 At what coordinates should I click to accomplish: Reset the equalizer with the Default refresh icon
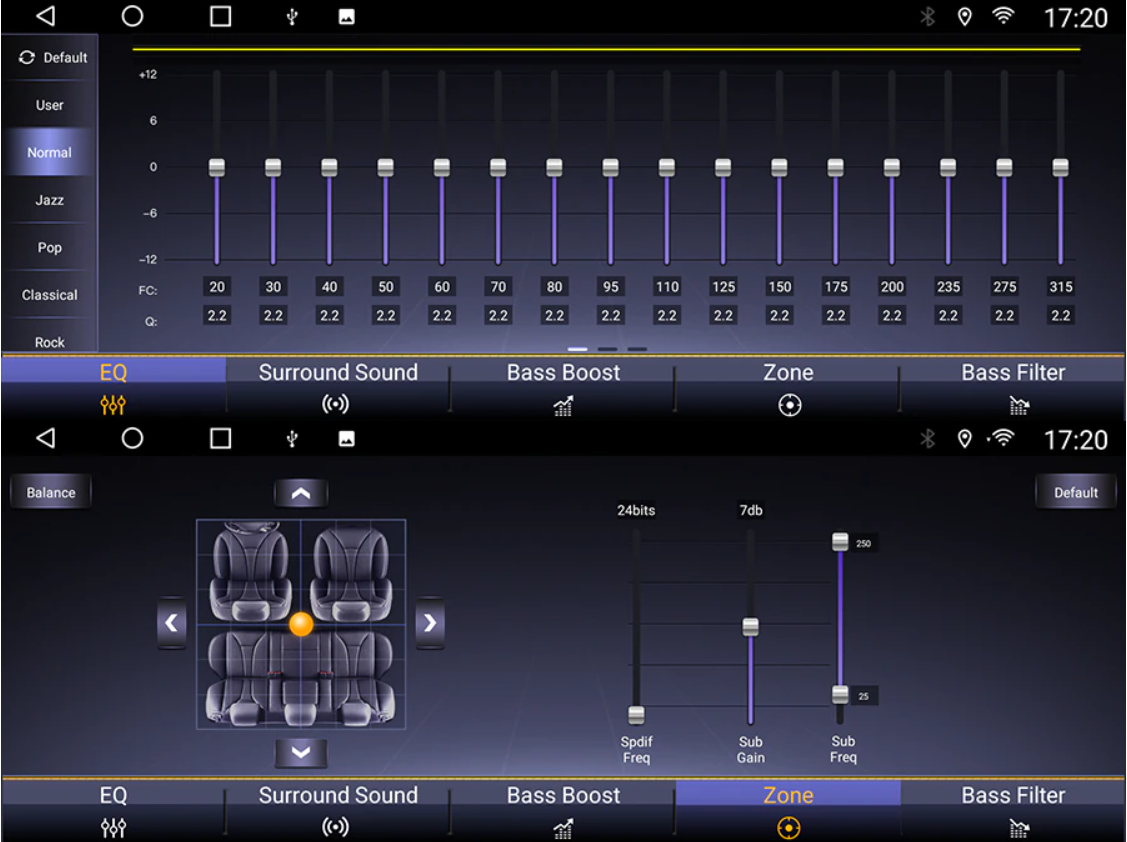tap(27, 58)
